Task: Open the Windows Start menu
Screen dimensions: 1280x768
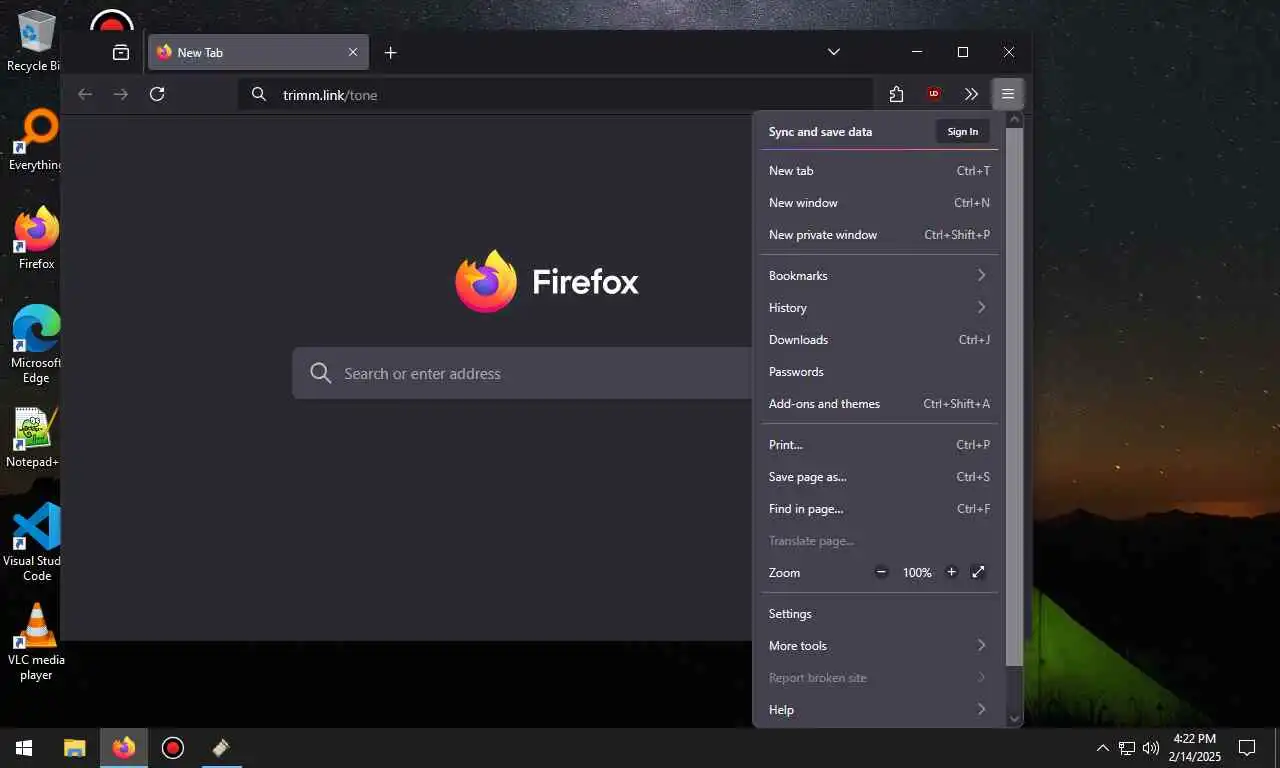Action: click(24, 748)
